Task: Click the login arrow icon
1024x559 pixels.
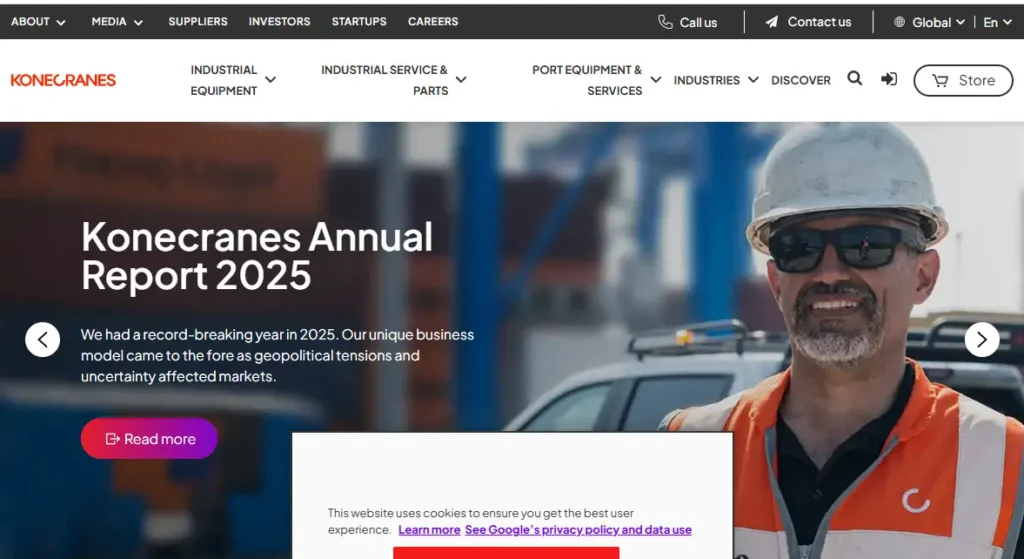Action: click(889, 79)
